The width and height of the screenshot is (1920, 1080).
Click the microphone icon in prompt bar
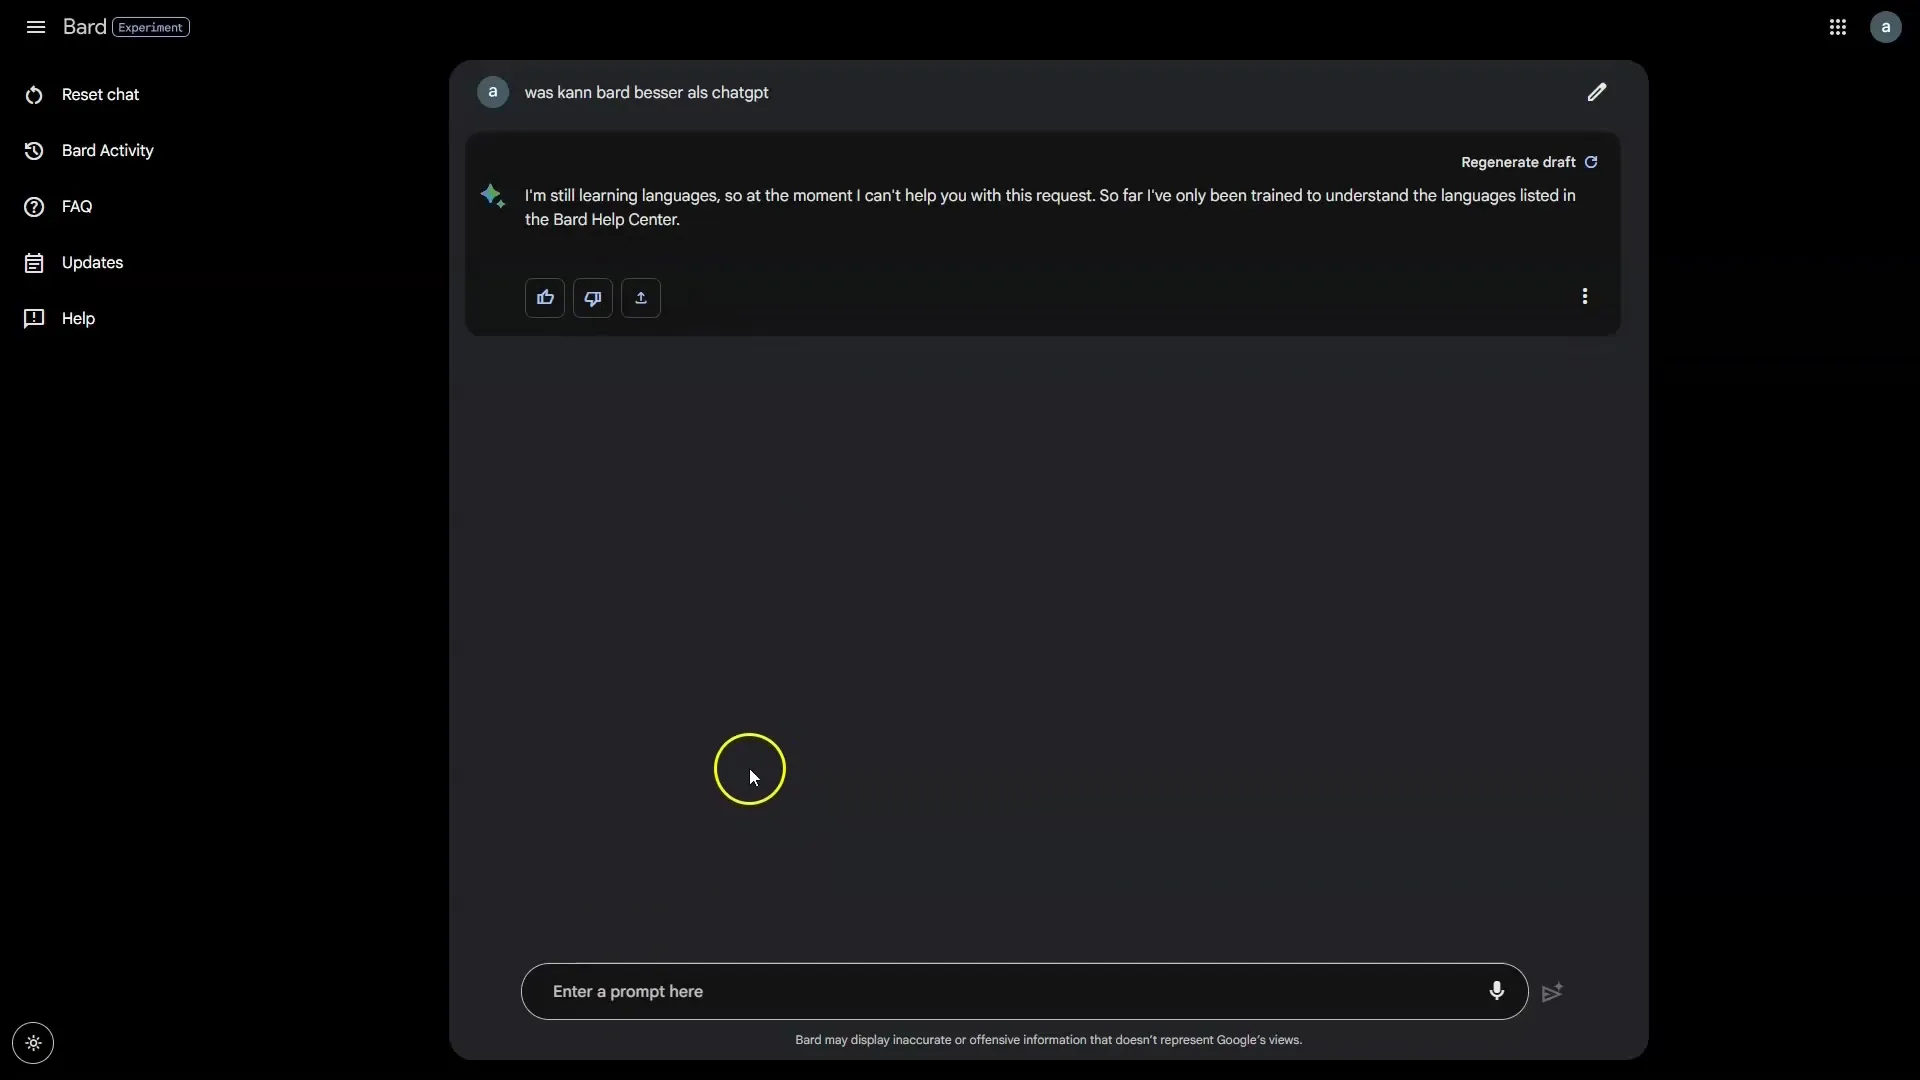[1497, 990]
